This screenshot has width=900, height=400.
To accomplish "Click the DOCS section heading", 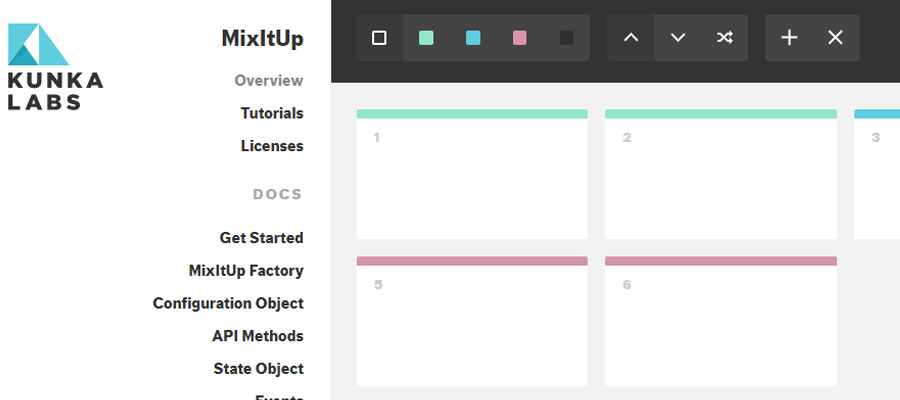I will tap(277, 195).
